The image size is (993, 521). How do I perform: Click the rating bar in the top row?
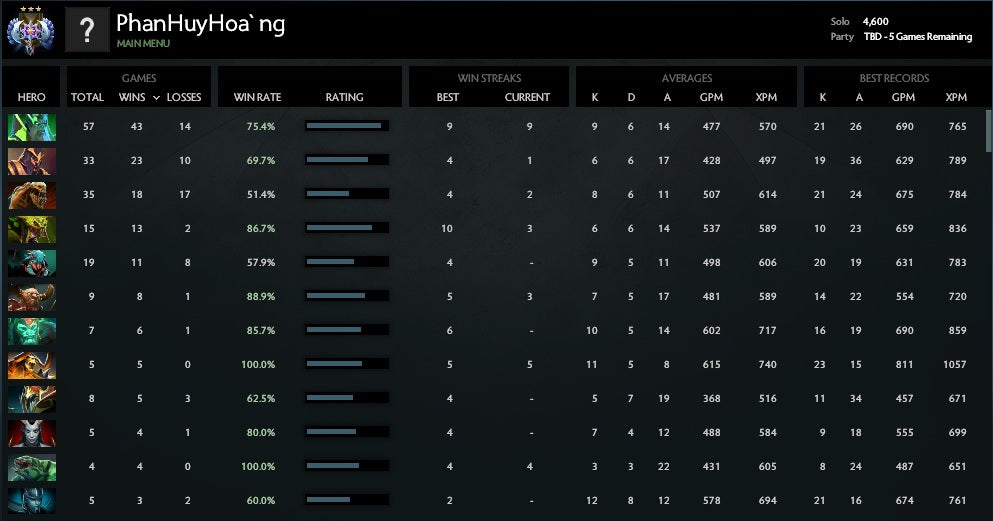click(346, 126)
